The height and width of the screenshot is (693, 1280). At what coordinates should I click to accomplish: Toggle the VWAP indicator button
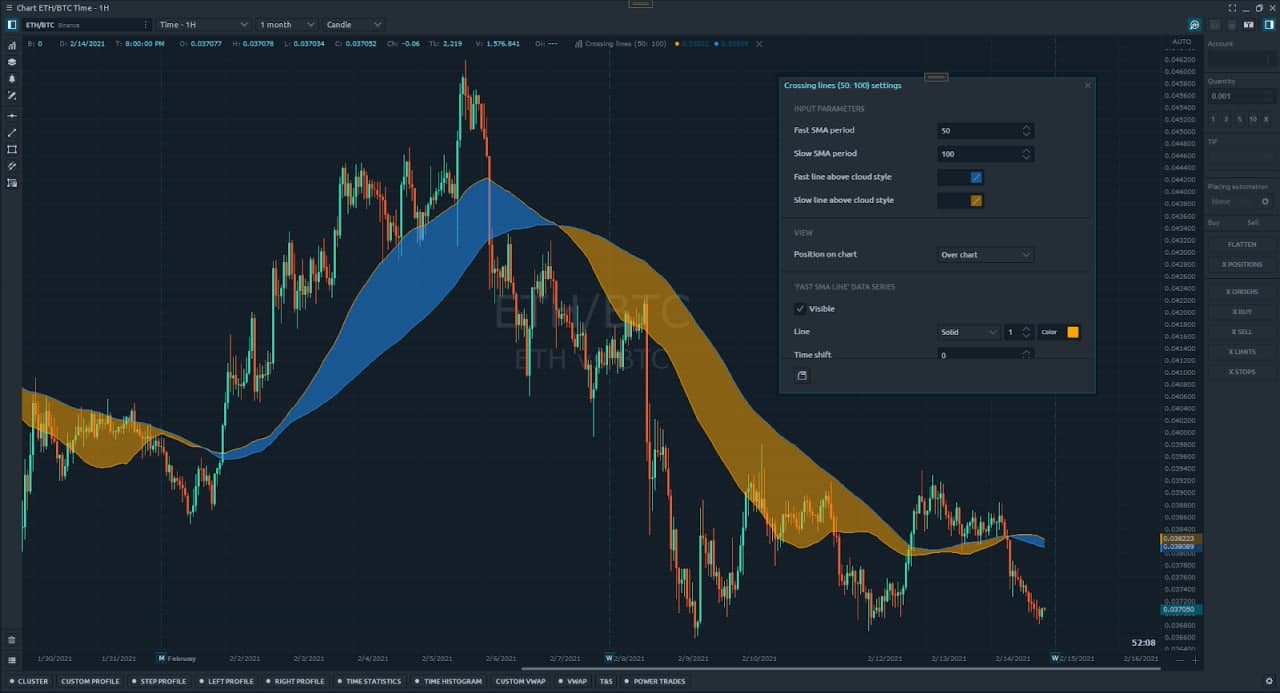click(x=576, y=681)
